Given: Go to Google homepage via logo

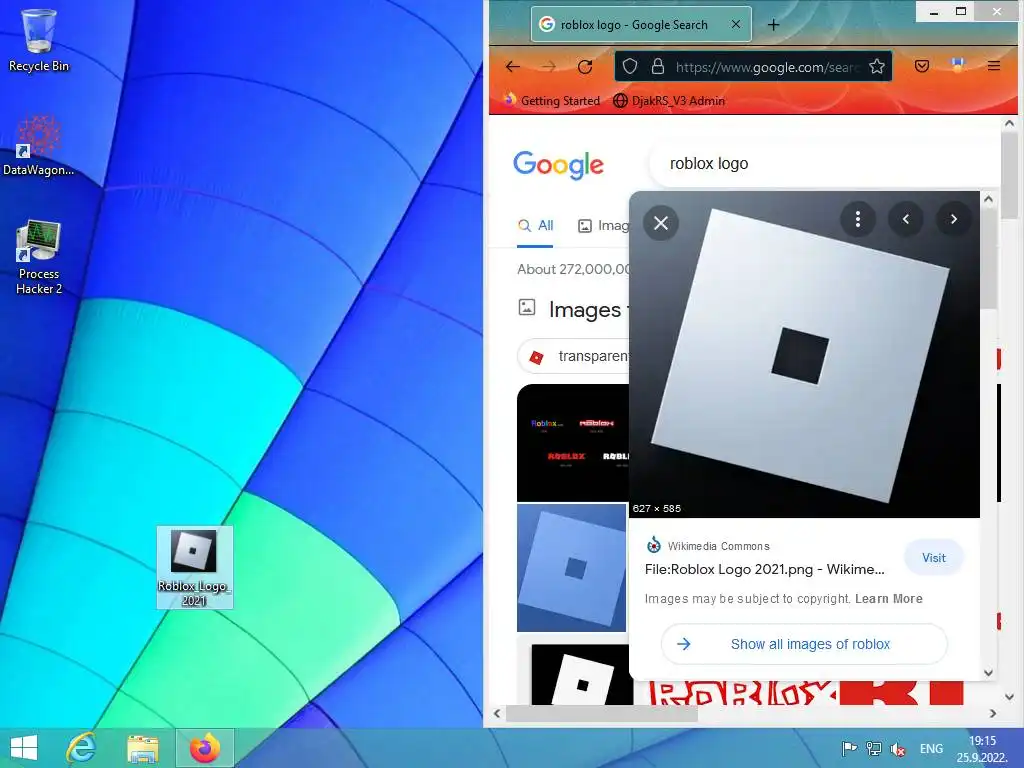Looking at the screenshot, I should (558, 164).
